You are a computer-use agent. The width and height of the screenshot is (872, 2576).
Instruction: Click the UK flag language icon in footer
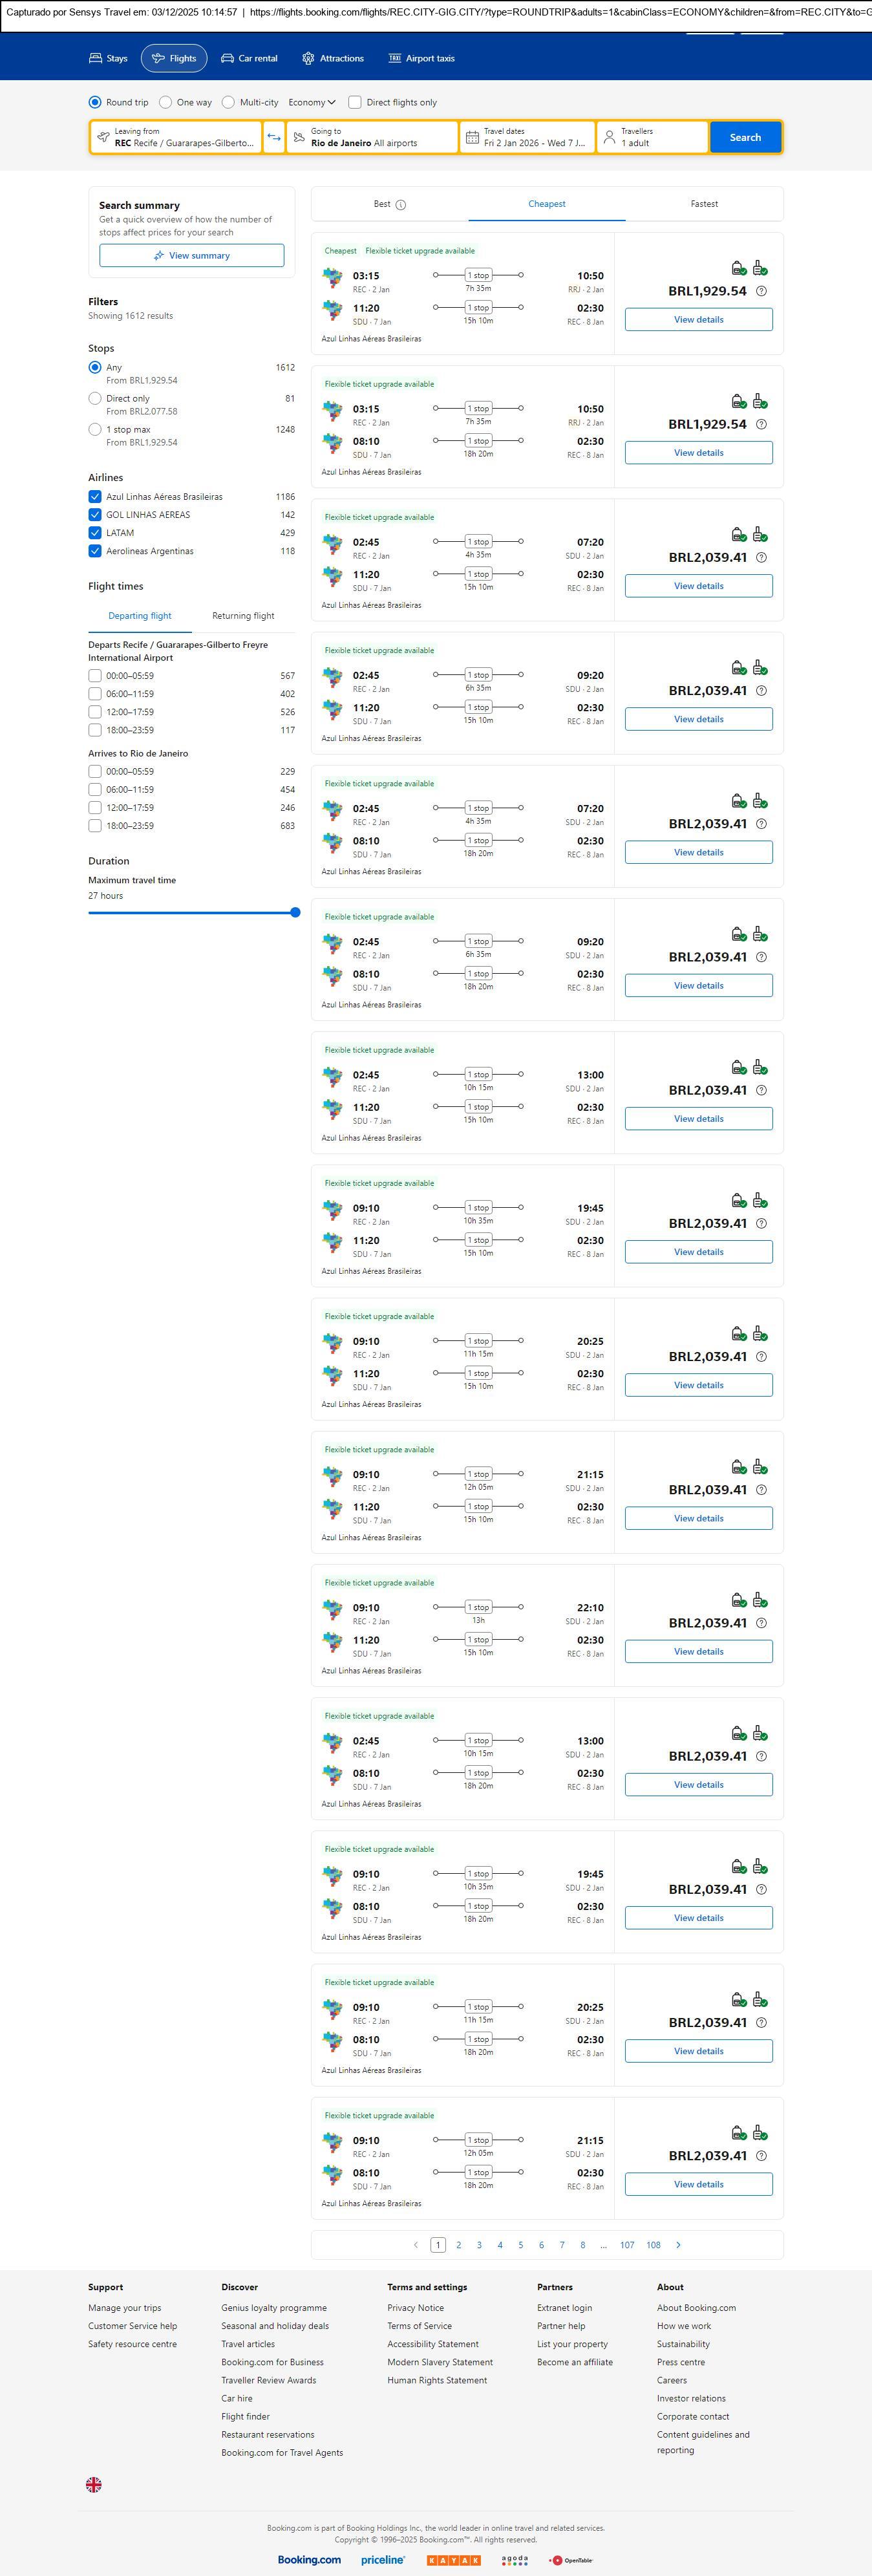tap(94, 2484)
